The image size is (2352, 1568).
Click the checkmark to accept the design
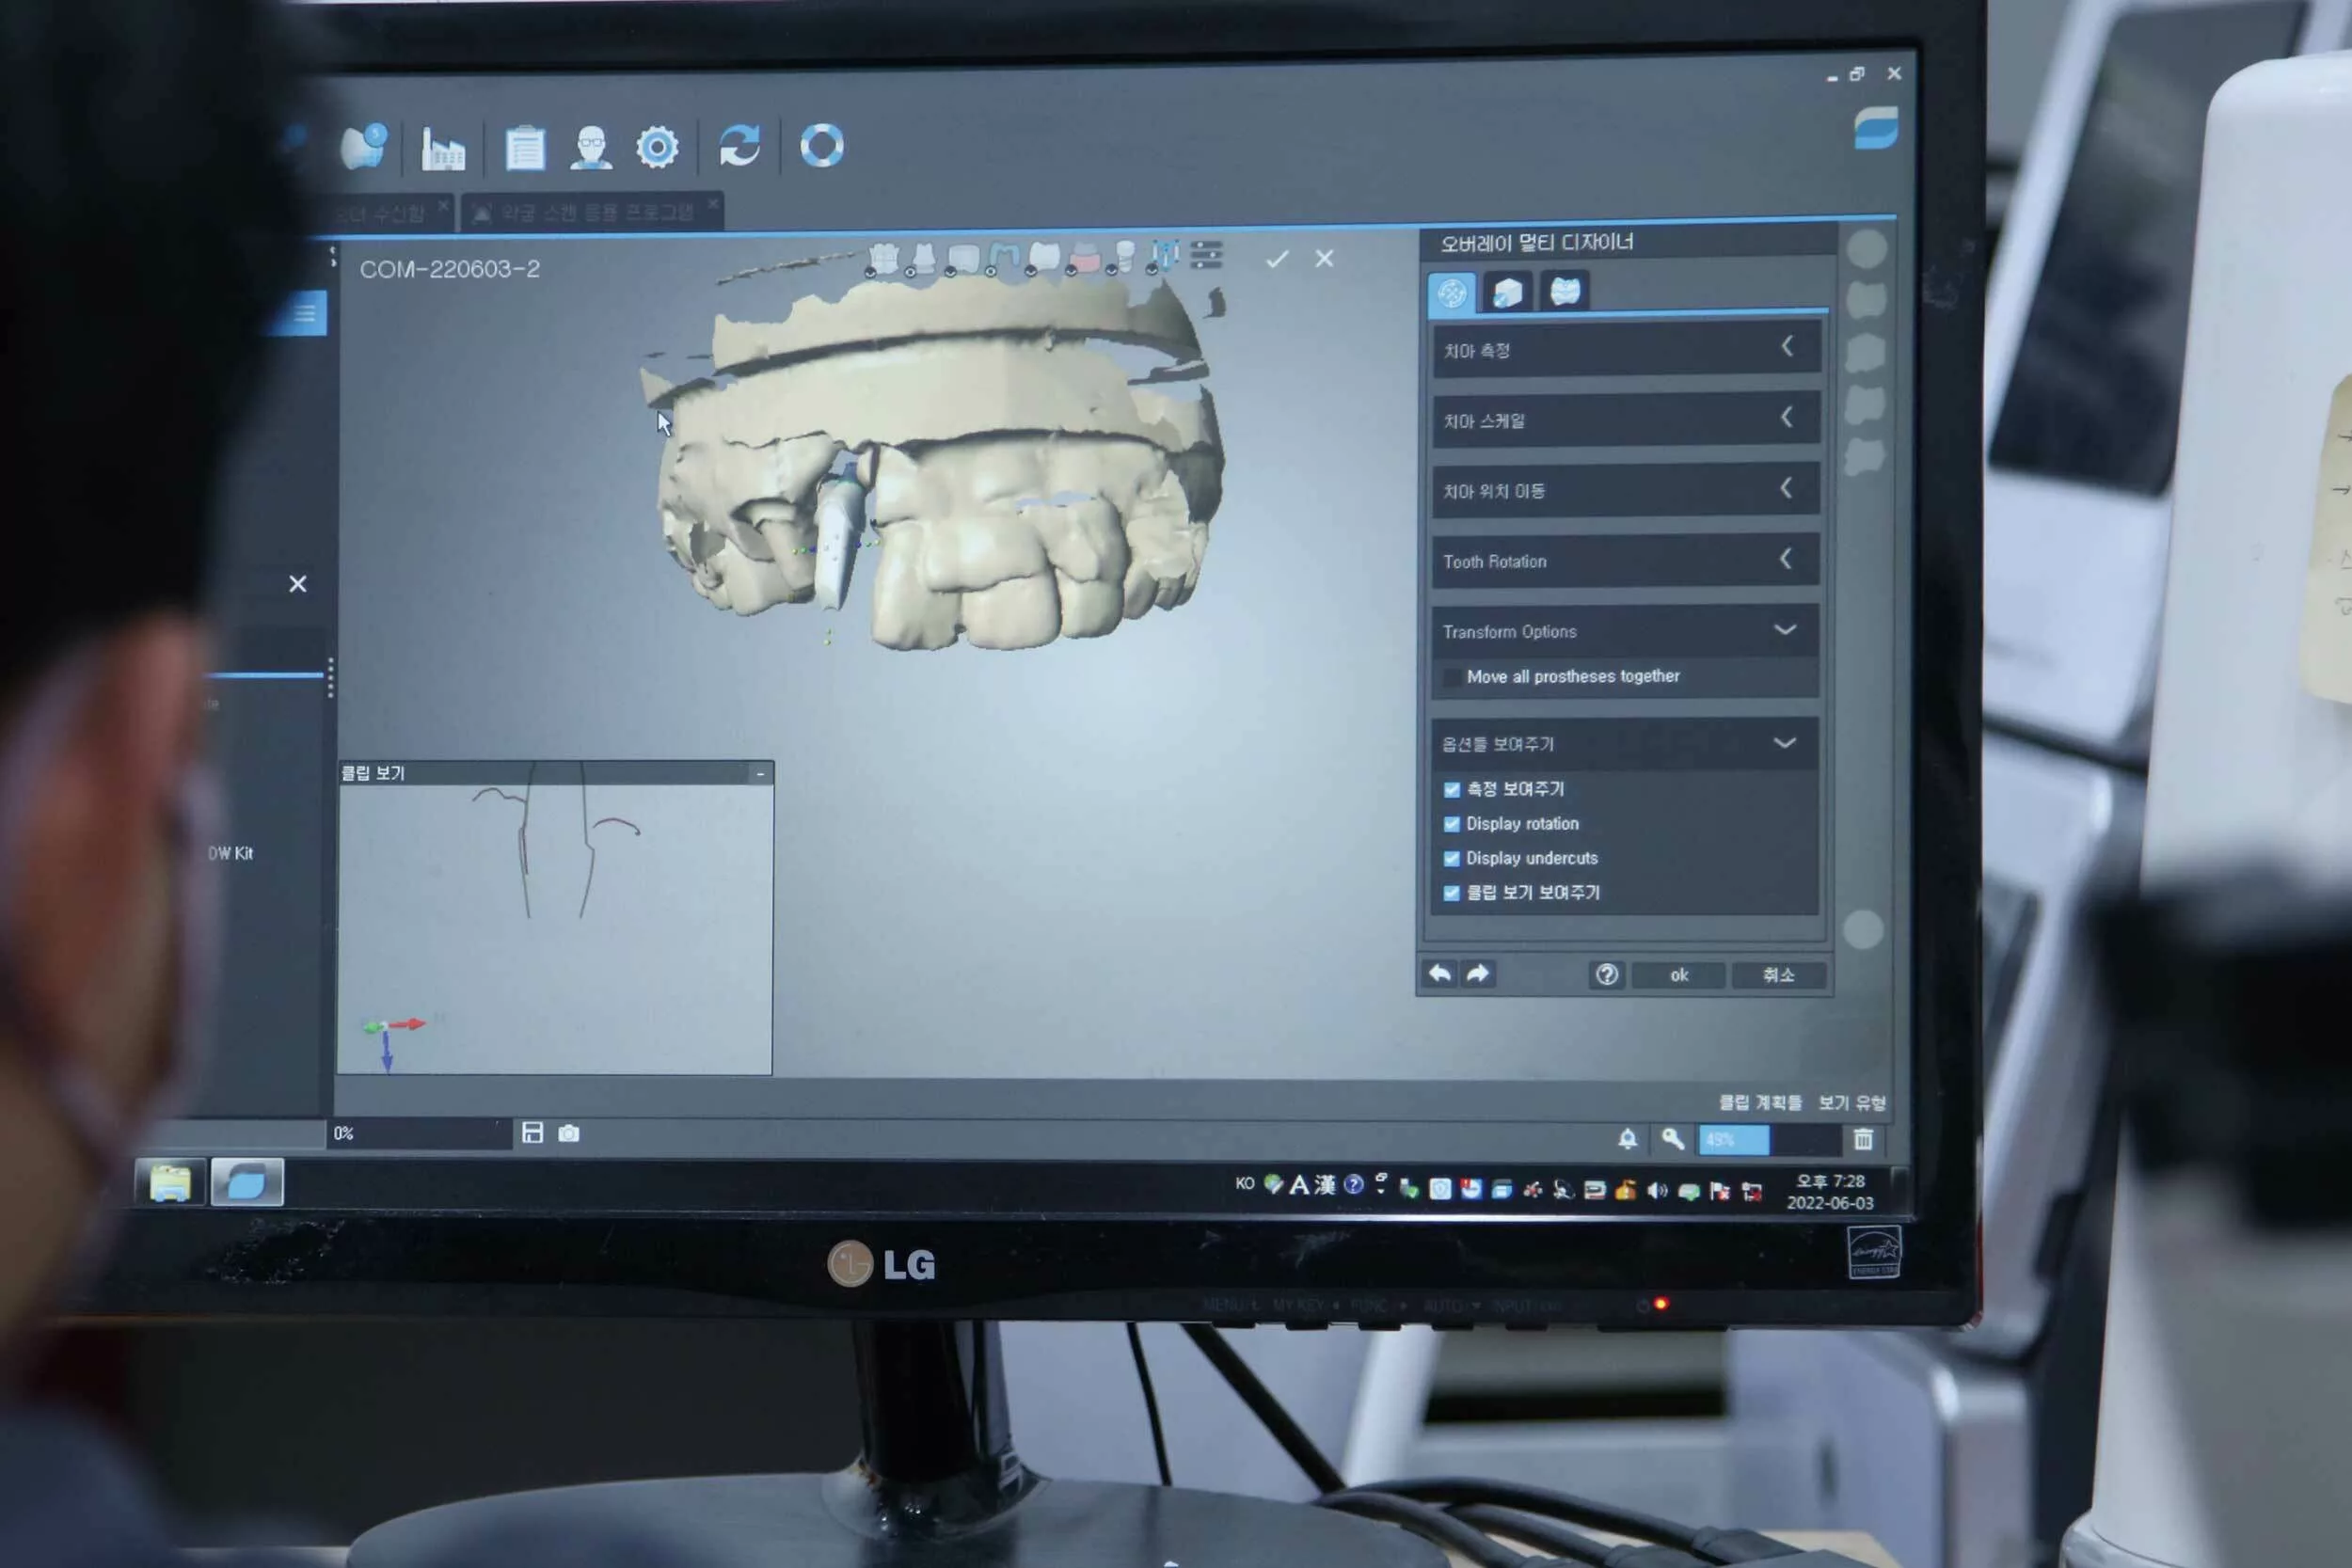(1276, 260)
